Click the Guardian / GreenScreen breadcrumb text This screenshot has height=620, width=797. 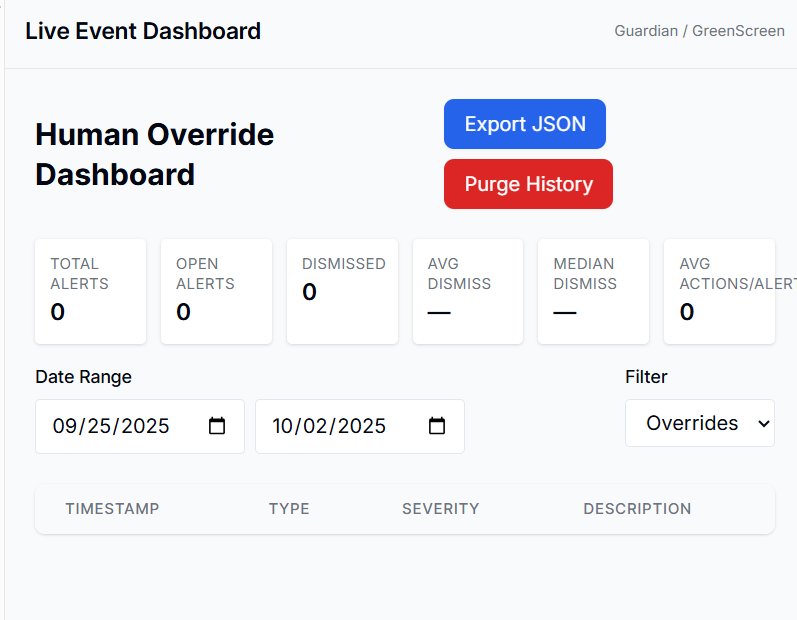(699, 31)
